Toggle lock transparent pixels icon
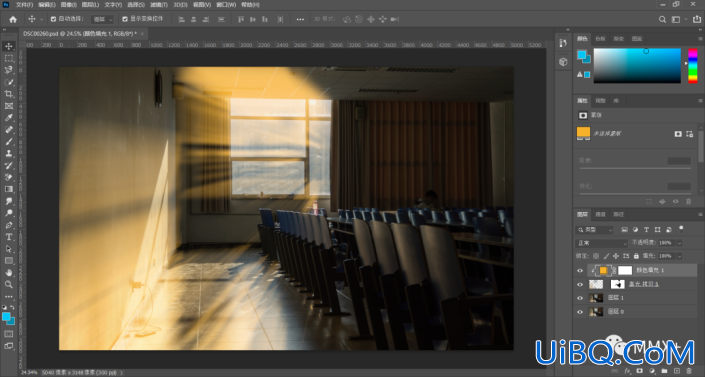Screen dimensions: 705x377 (596, 256)
